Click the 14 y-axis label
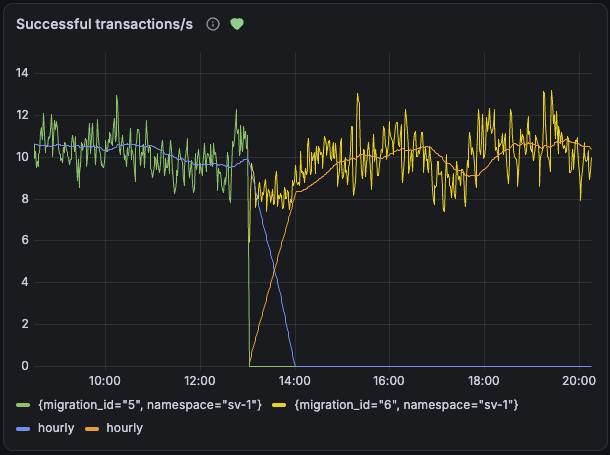Screen dimensions: 610x455 click(x=22, y=73)
